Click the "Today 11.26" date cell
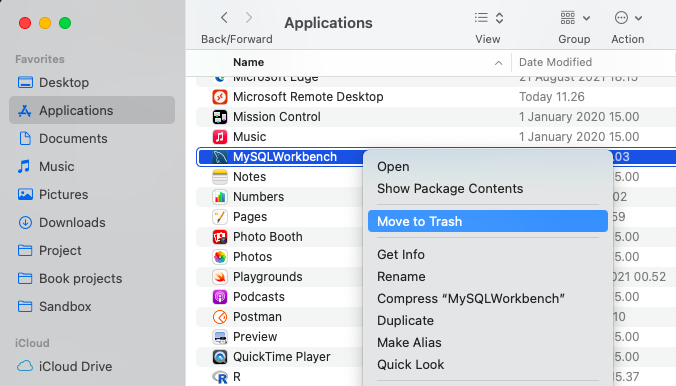Viewport: 676px width, 386px height. coord(552,97)
